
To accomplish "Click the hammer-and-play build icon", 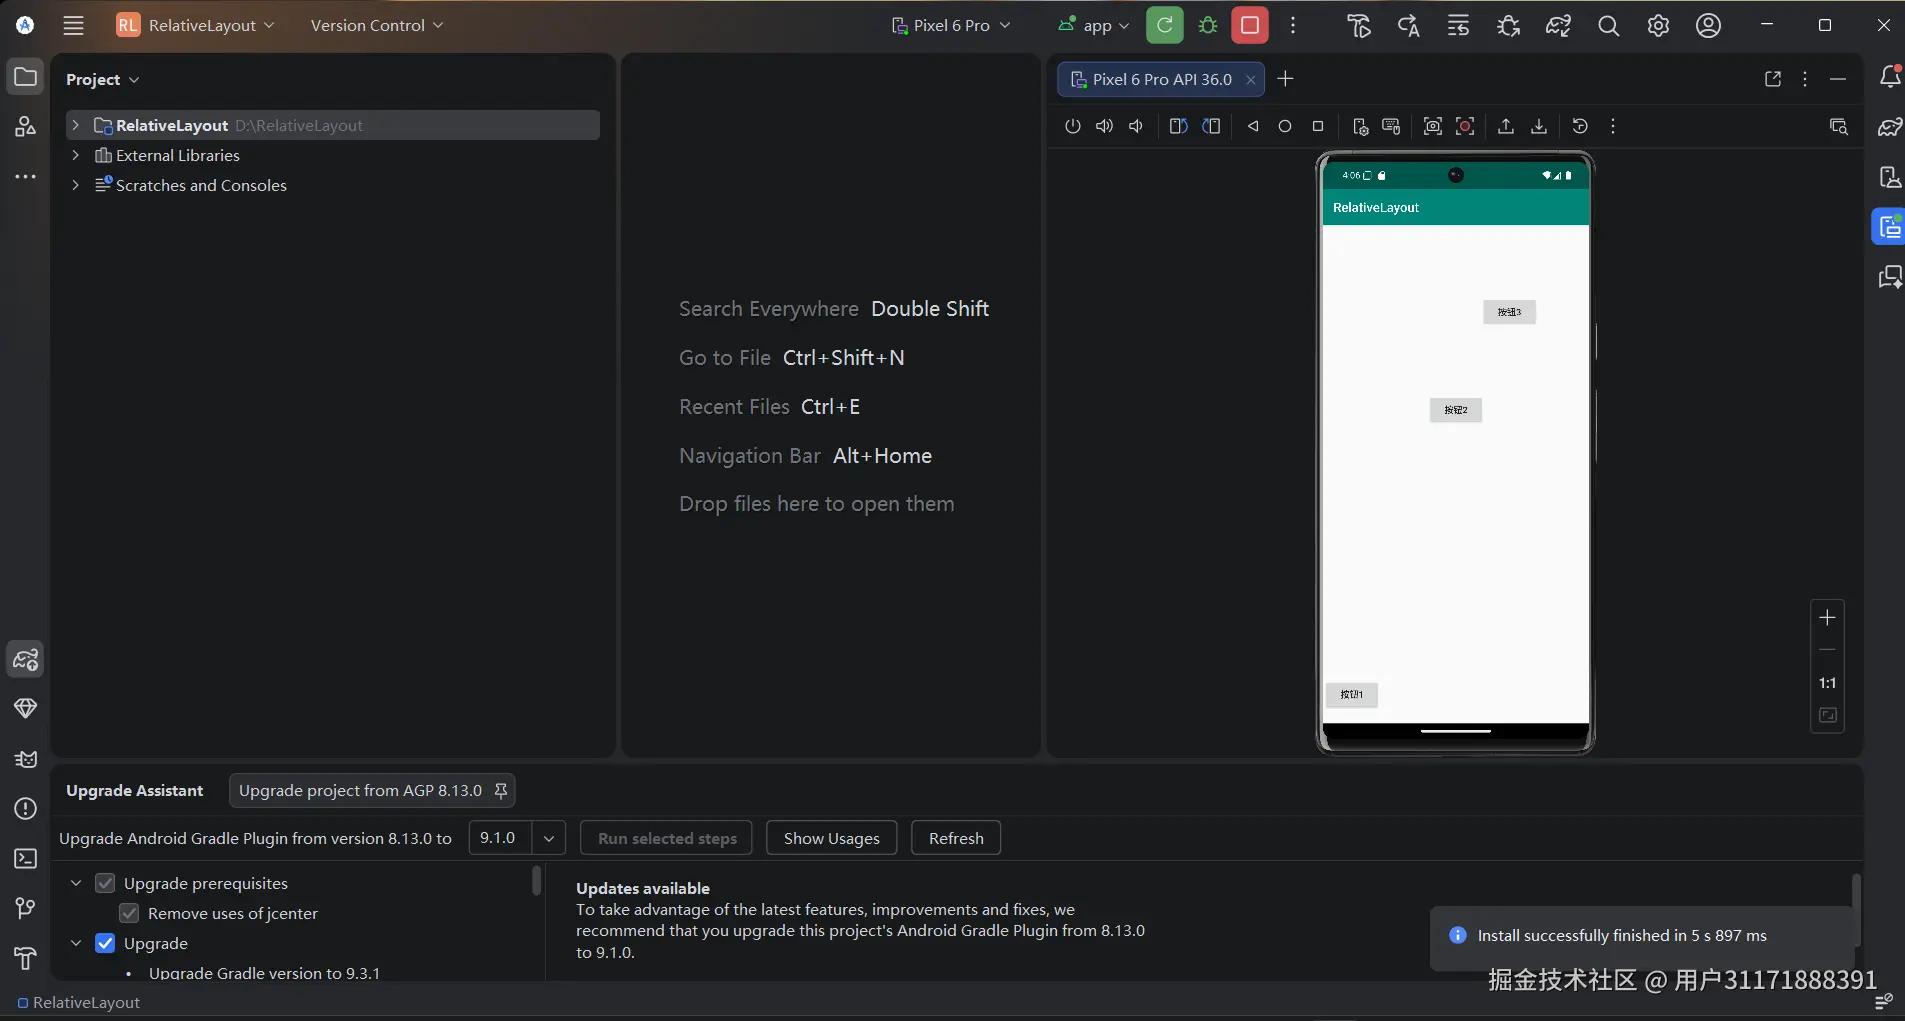I will tap(1358, 26).
